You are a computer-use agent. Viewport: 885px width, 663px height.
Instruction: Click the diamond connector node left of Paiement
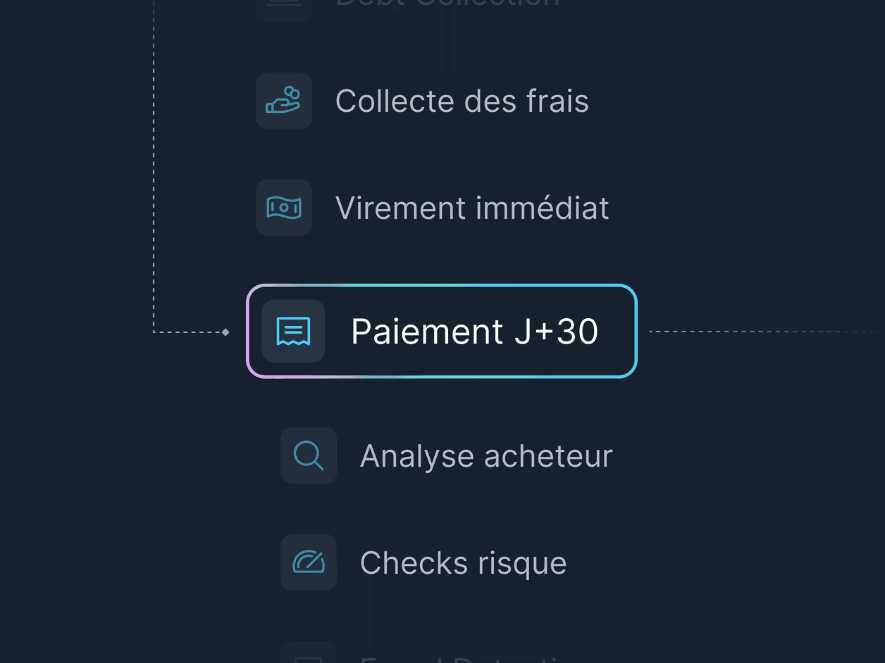pos(226,332)
